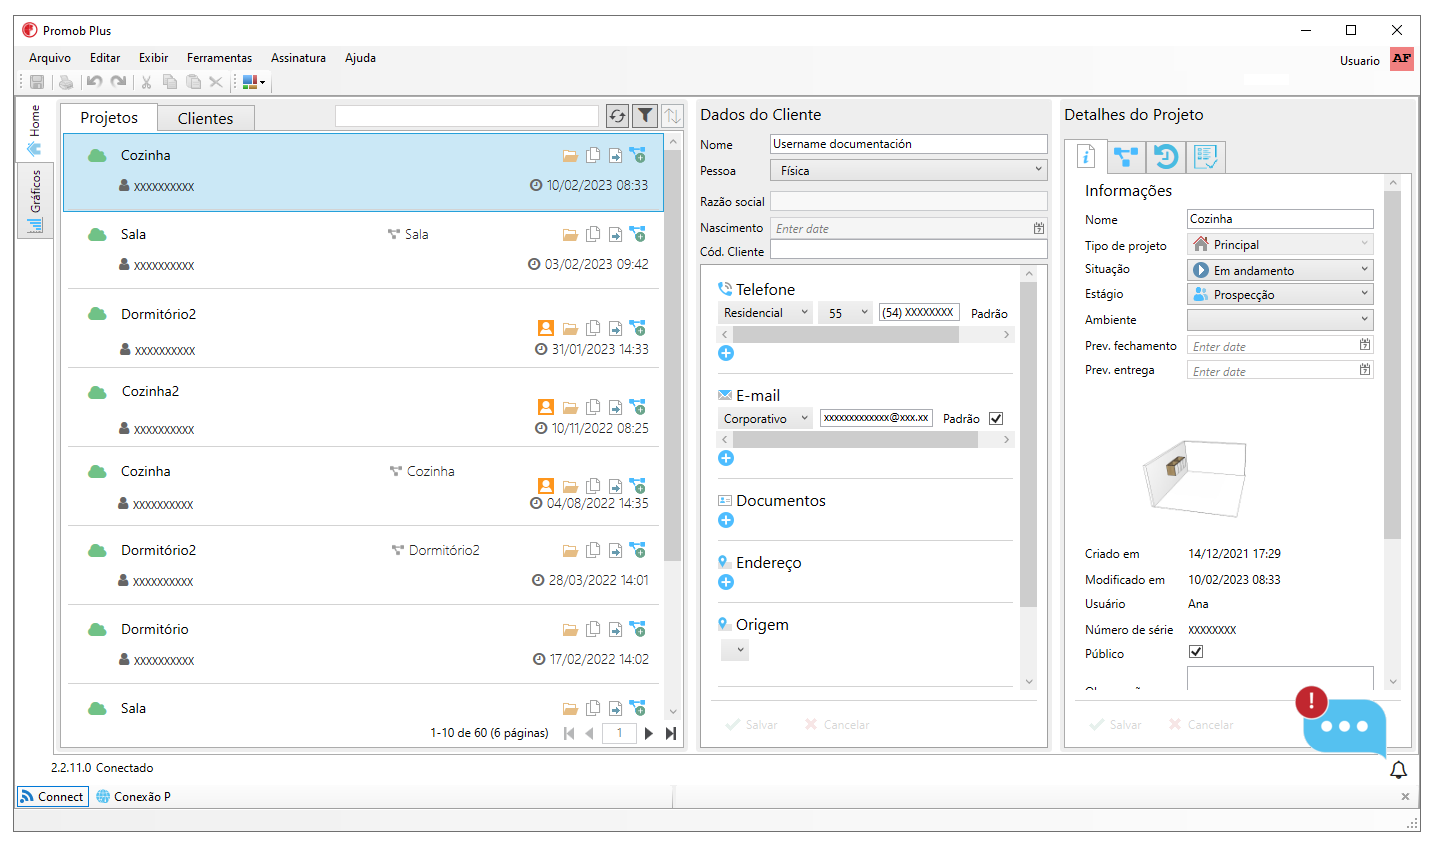
Task: Click the project search input field
Action: 467,116
